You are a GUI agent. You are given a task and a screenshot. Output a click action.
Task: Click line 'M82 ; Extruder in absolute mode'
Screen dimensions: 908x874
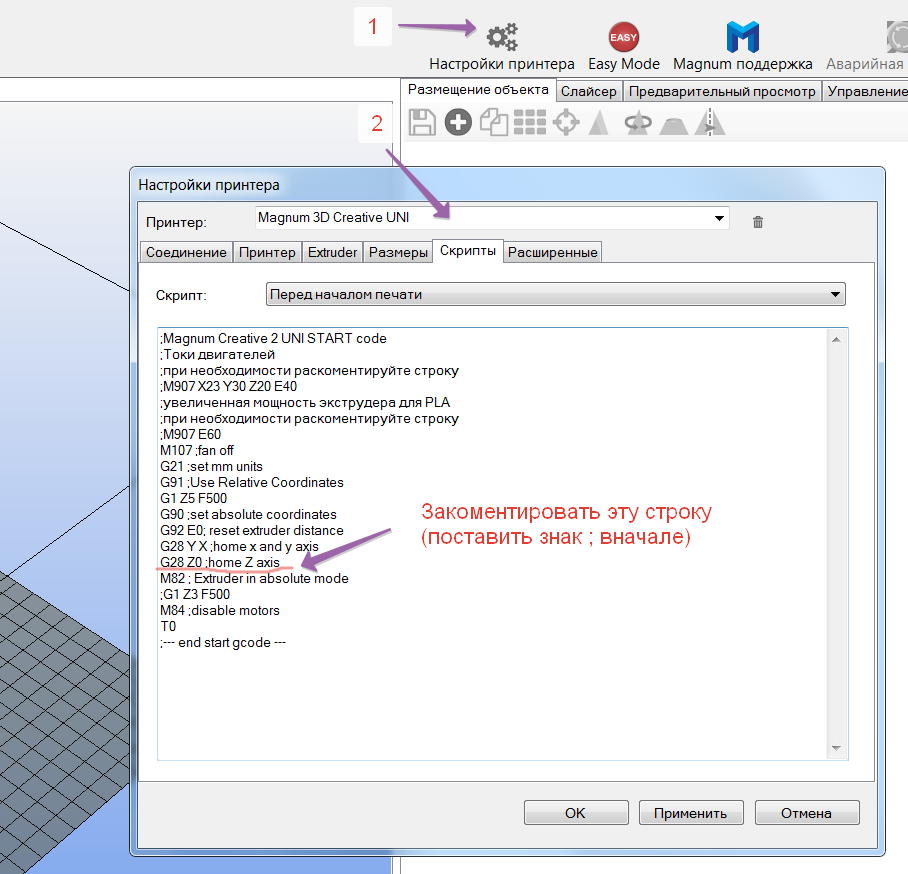coord(254,579)
